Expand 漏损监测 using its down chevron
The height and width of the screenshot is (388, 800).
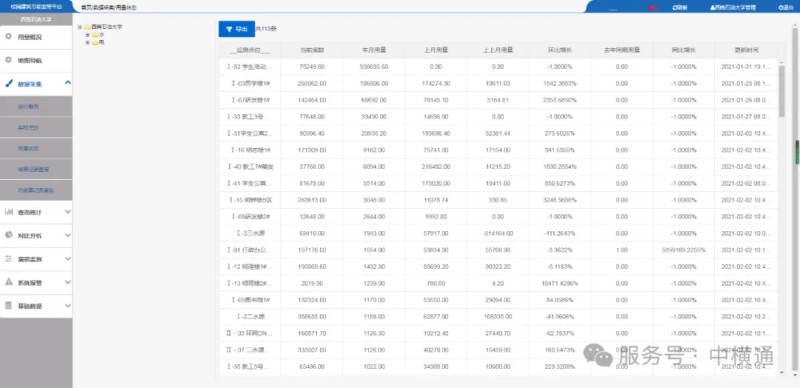tap(68, 259)
